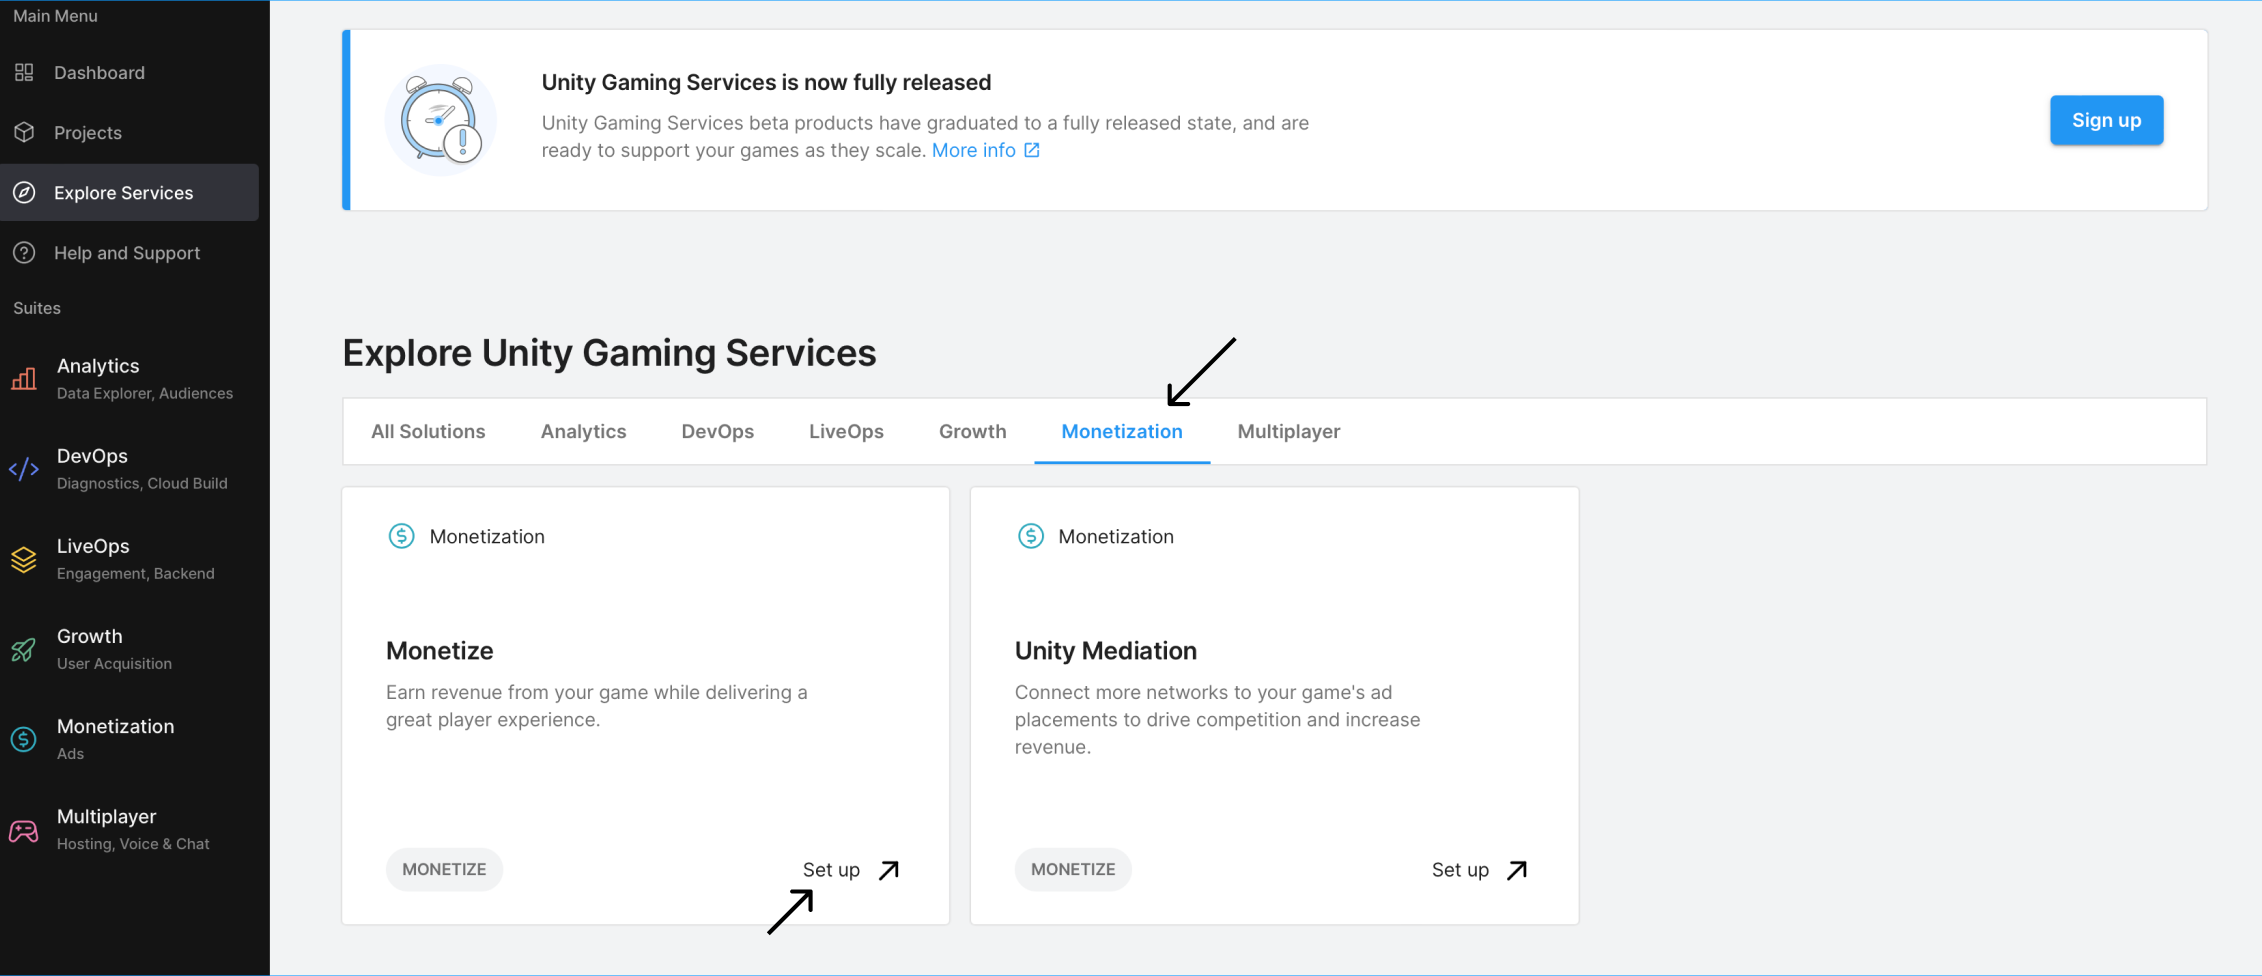Open the external link icon beside More info

click(x=1032, y=150)
